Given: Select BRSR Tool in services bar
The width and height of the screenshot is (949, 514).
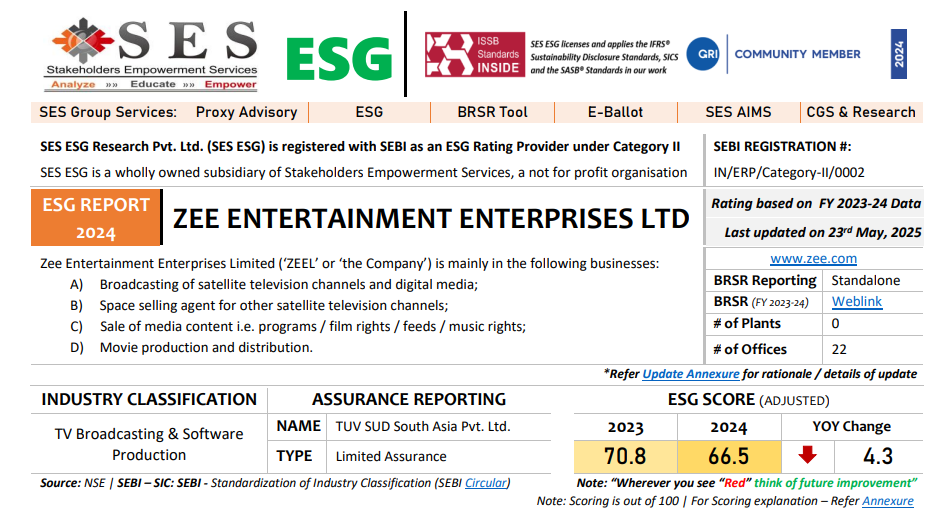Looking at the screenshot, I should pos(492,113).
